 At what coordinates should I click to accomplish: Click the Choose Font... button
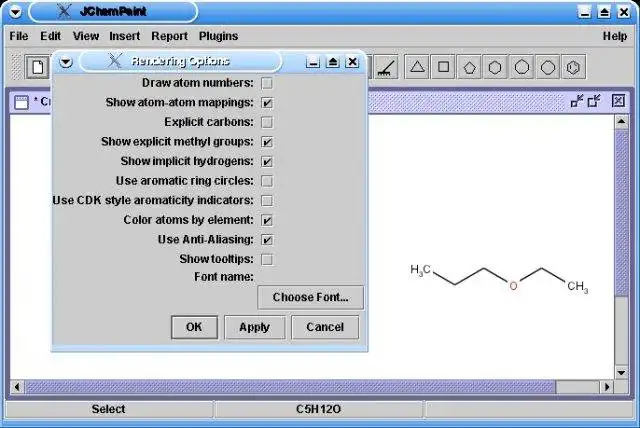pyautogui.click(x=311, y=297)
